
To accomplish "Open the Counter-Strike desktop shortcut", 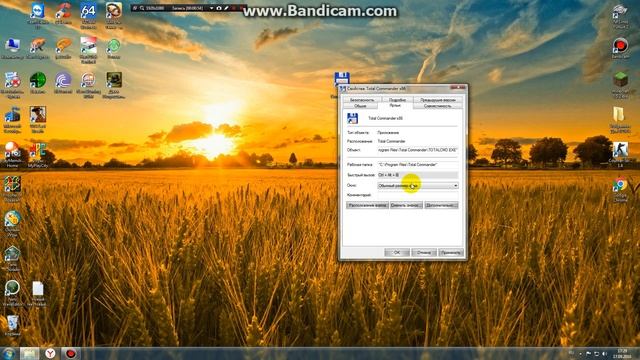I will (x=620, y=150).
